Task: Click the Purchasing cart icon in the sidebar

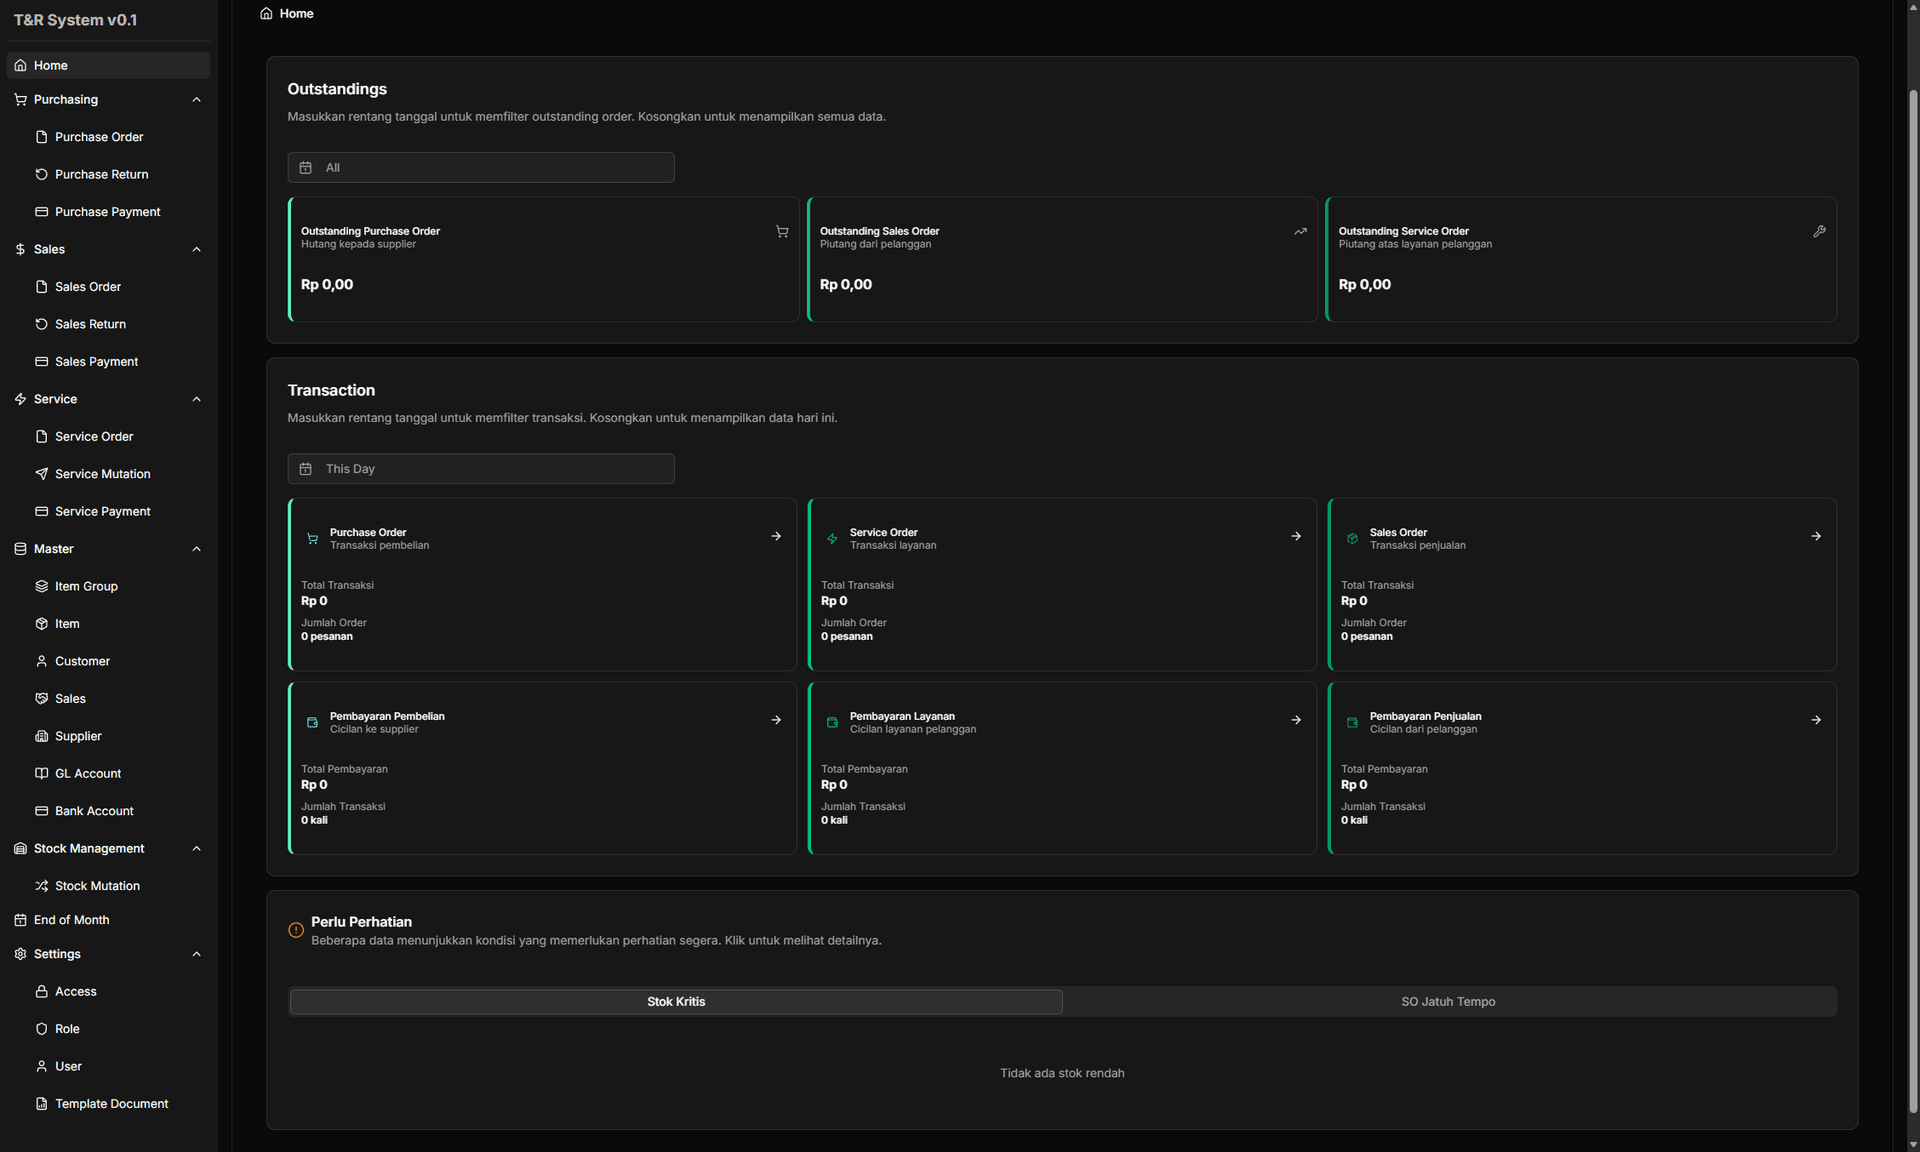Action: pyautogui.click(x=20, y=99)
